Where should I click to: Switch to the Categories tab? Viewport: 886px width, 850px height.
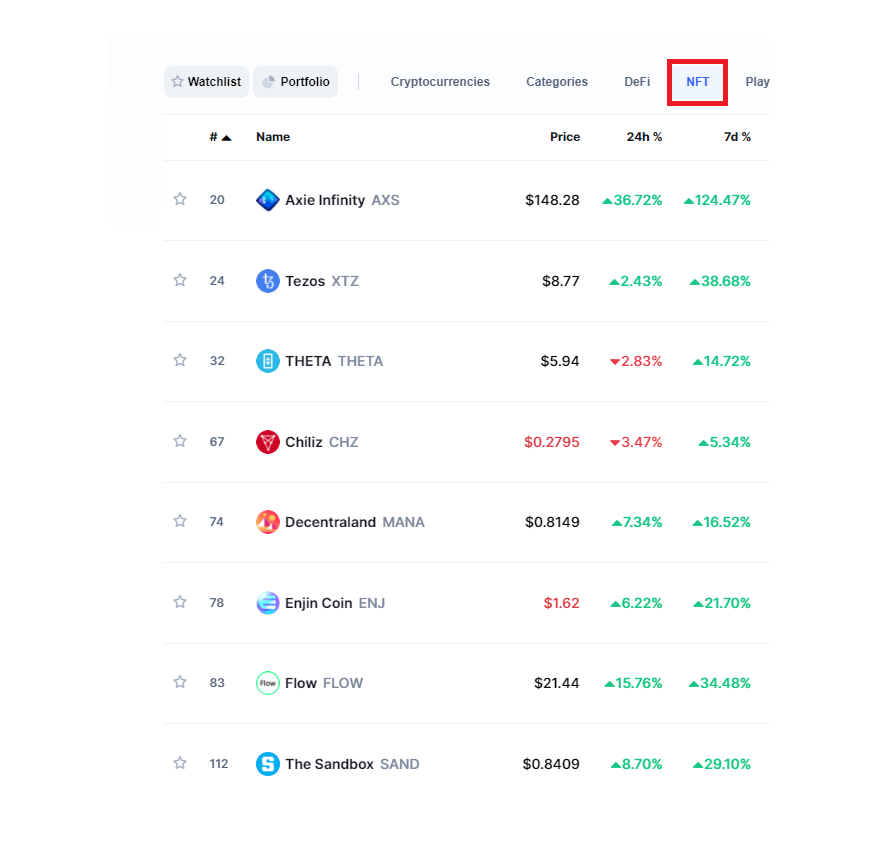click(557, 82)
